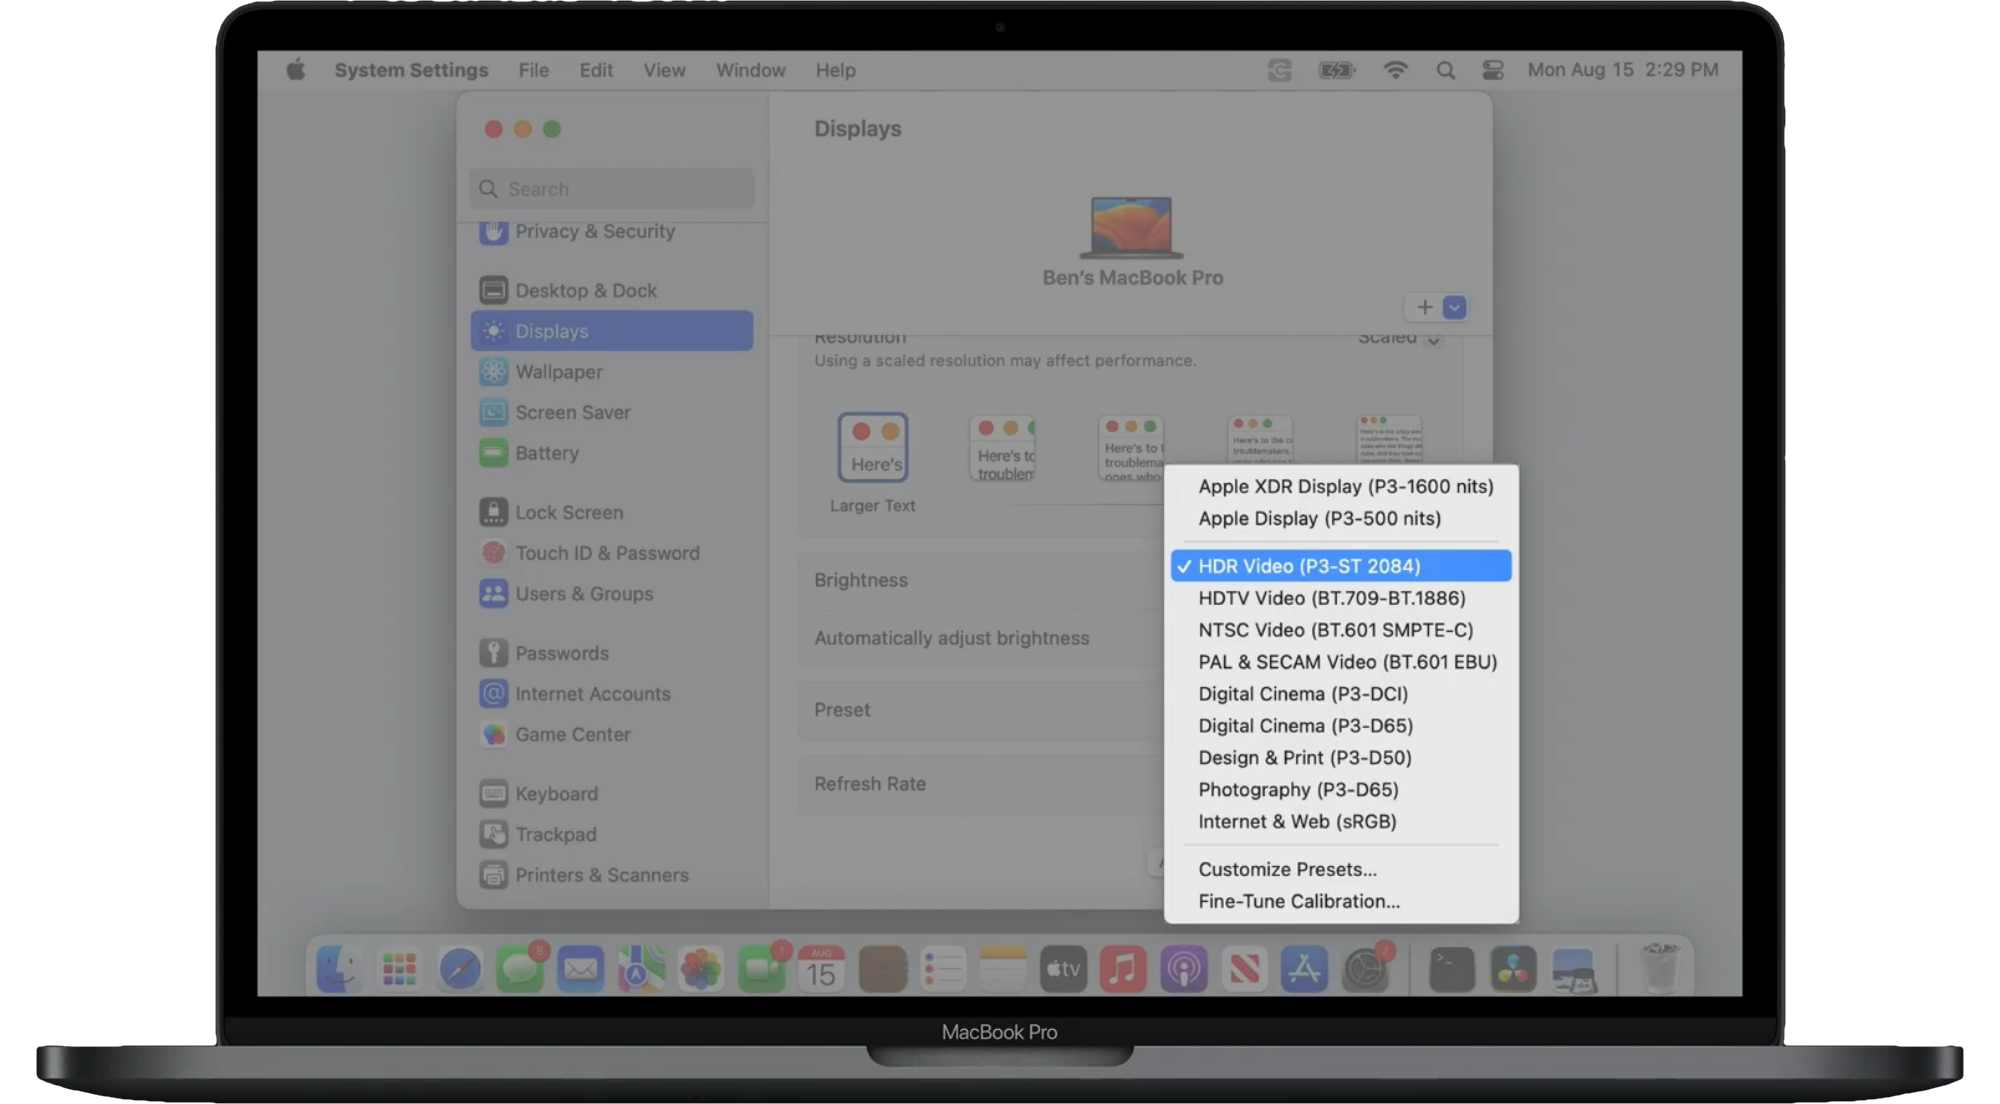
Task: Expand the add display dropdown arrow
Action: [x=1455, y=308]
